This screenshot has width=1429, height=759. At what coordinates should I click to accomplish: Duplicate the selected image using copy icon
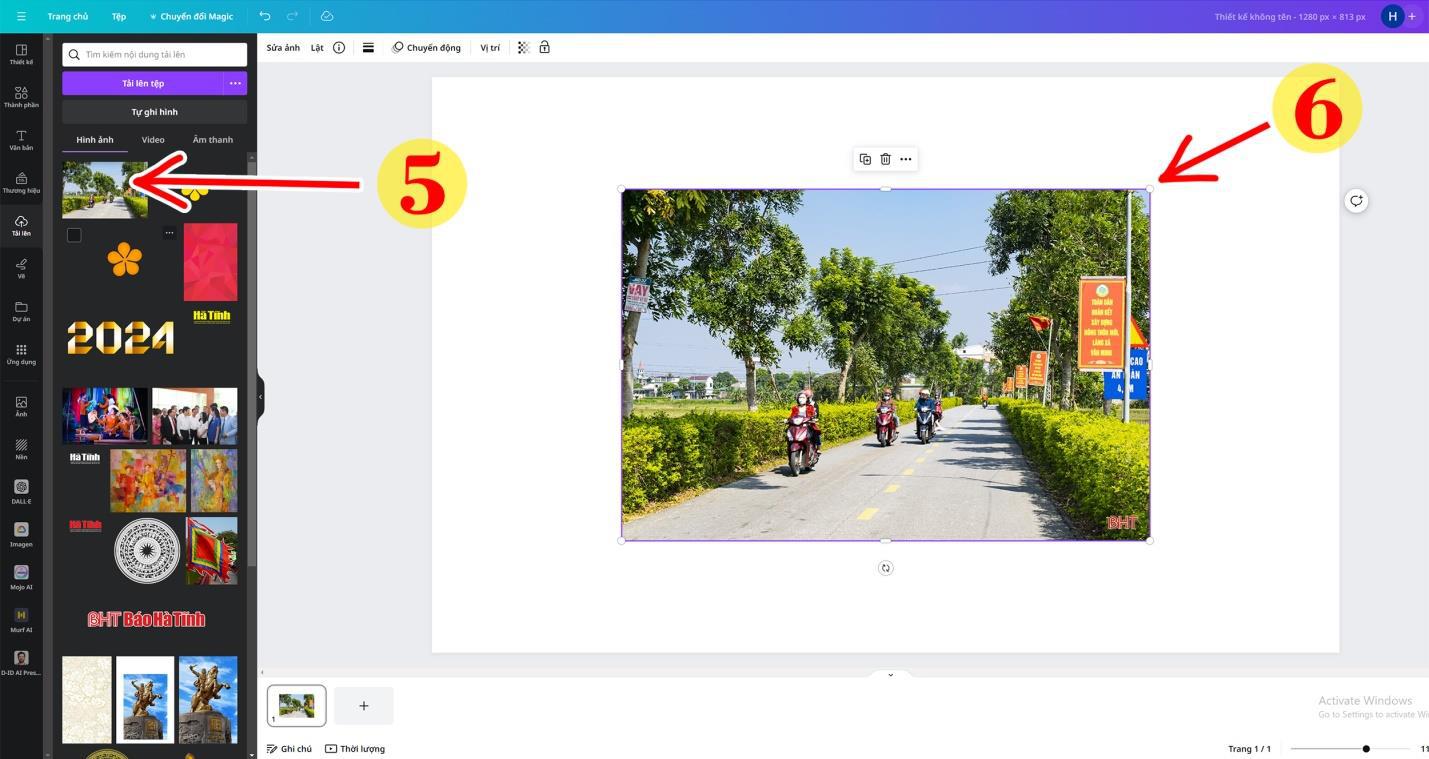point(865,159)
